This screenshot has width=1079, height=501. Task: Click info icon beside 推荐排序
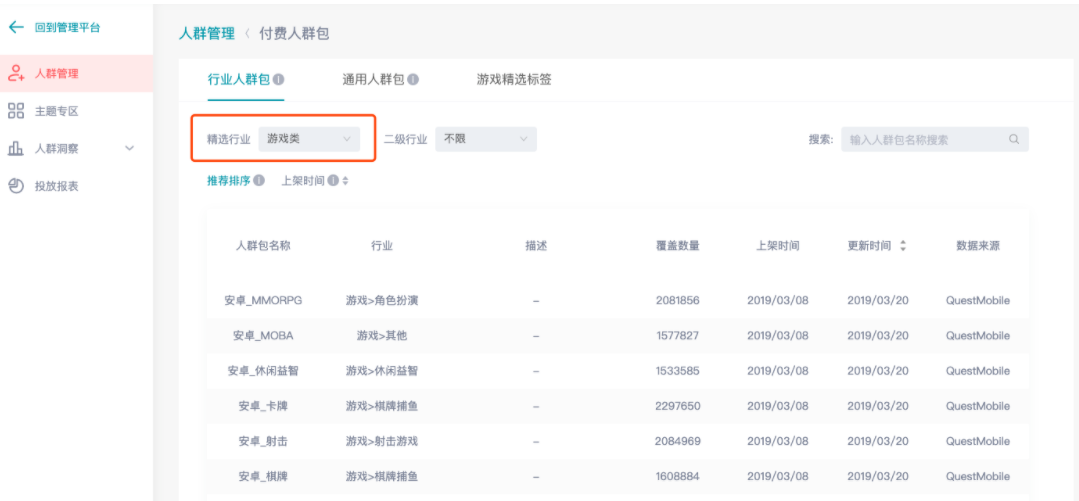(259, 181)
